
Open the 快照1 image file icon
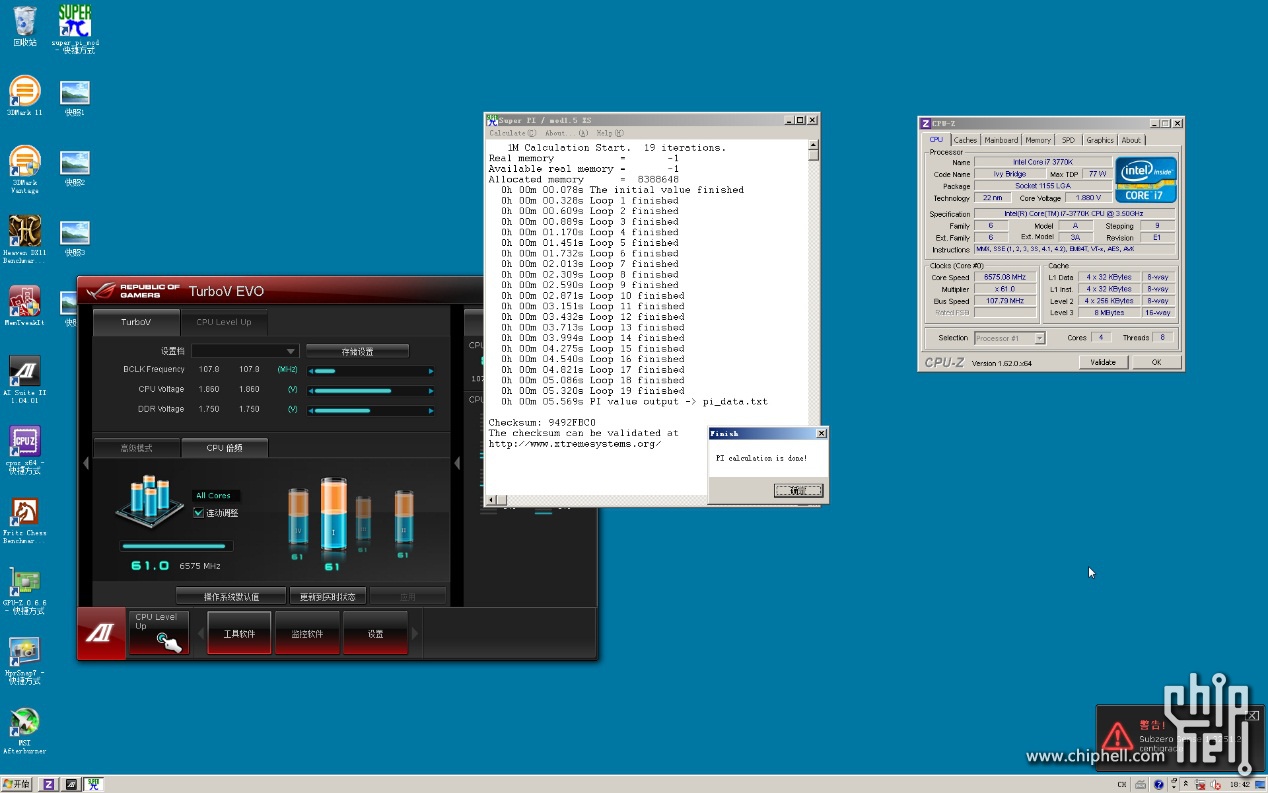pos(75,99)
